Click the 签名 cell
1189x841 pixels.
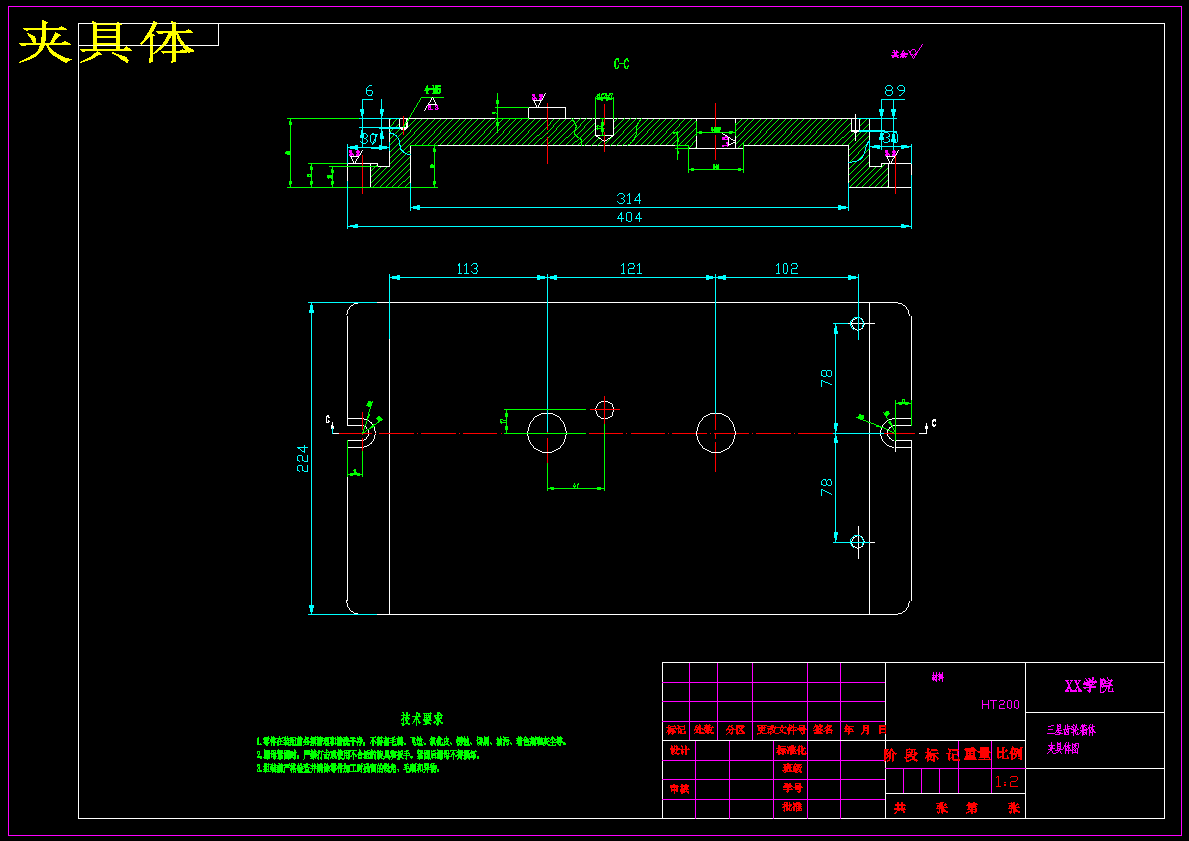coord(824,730)
